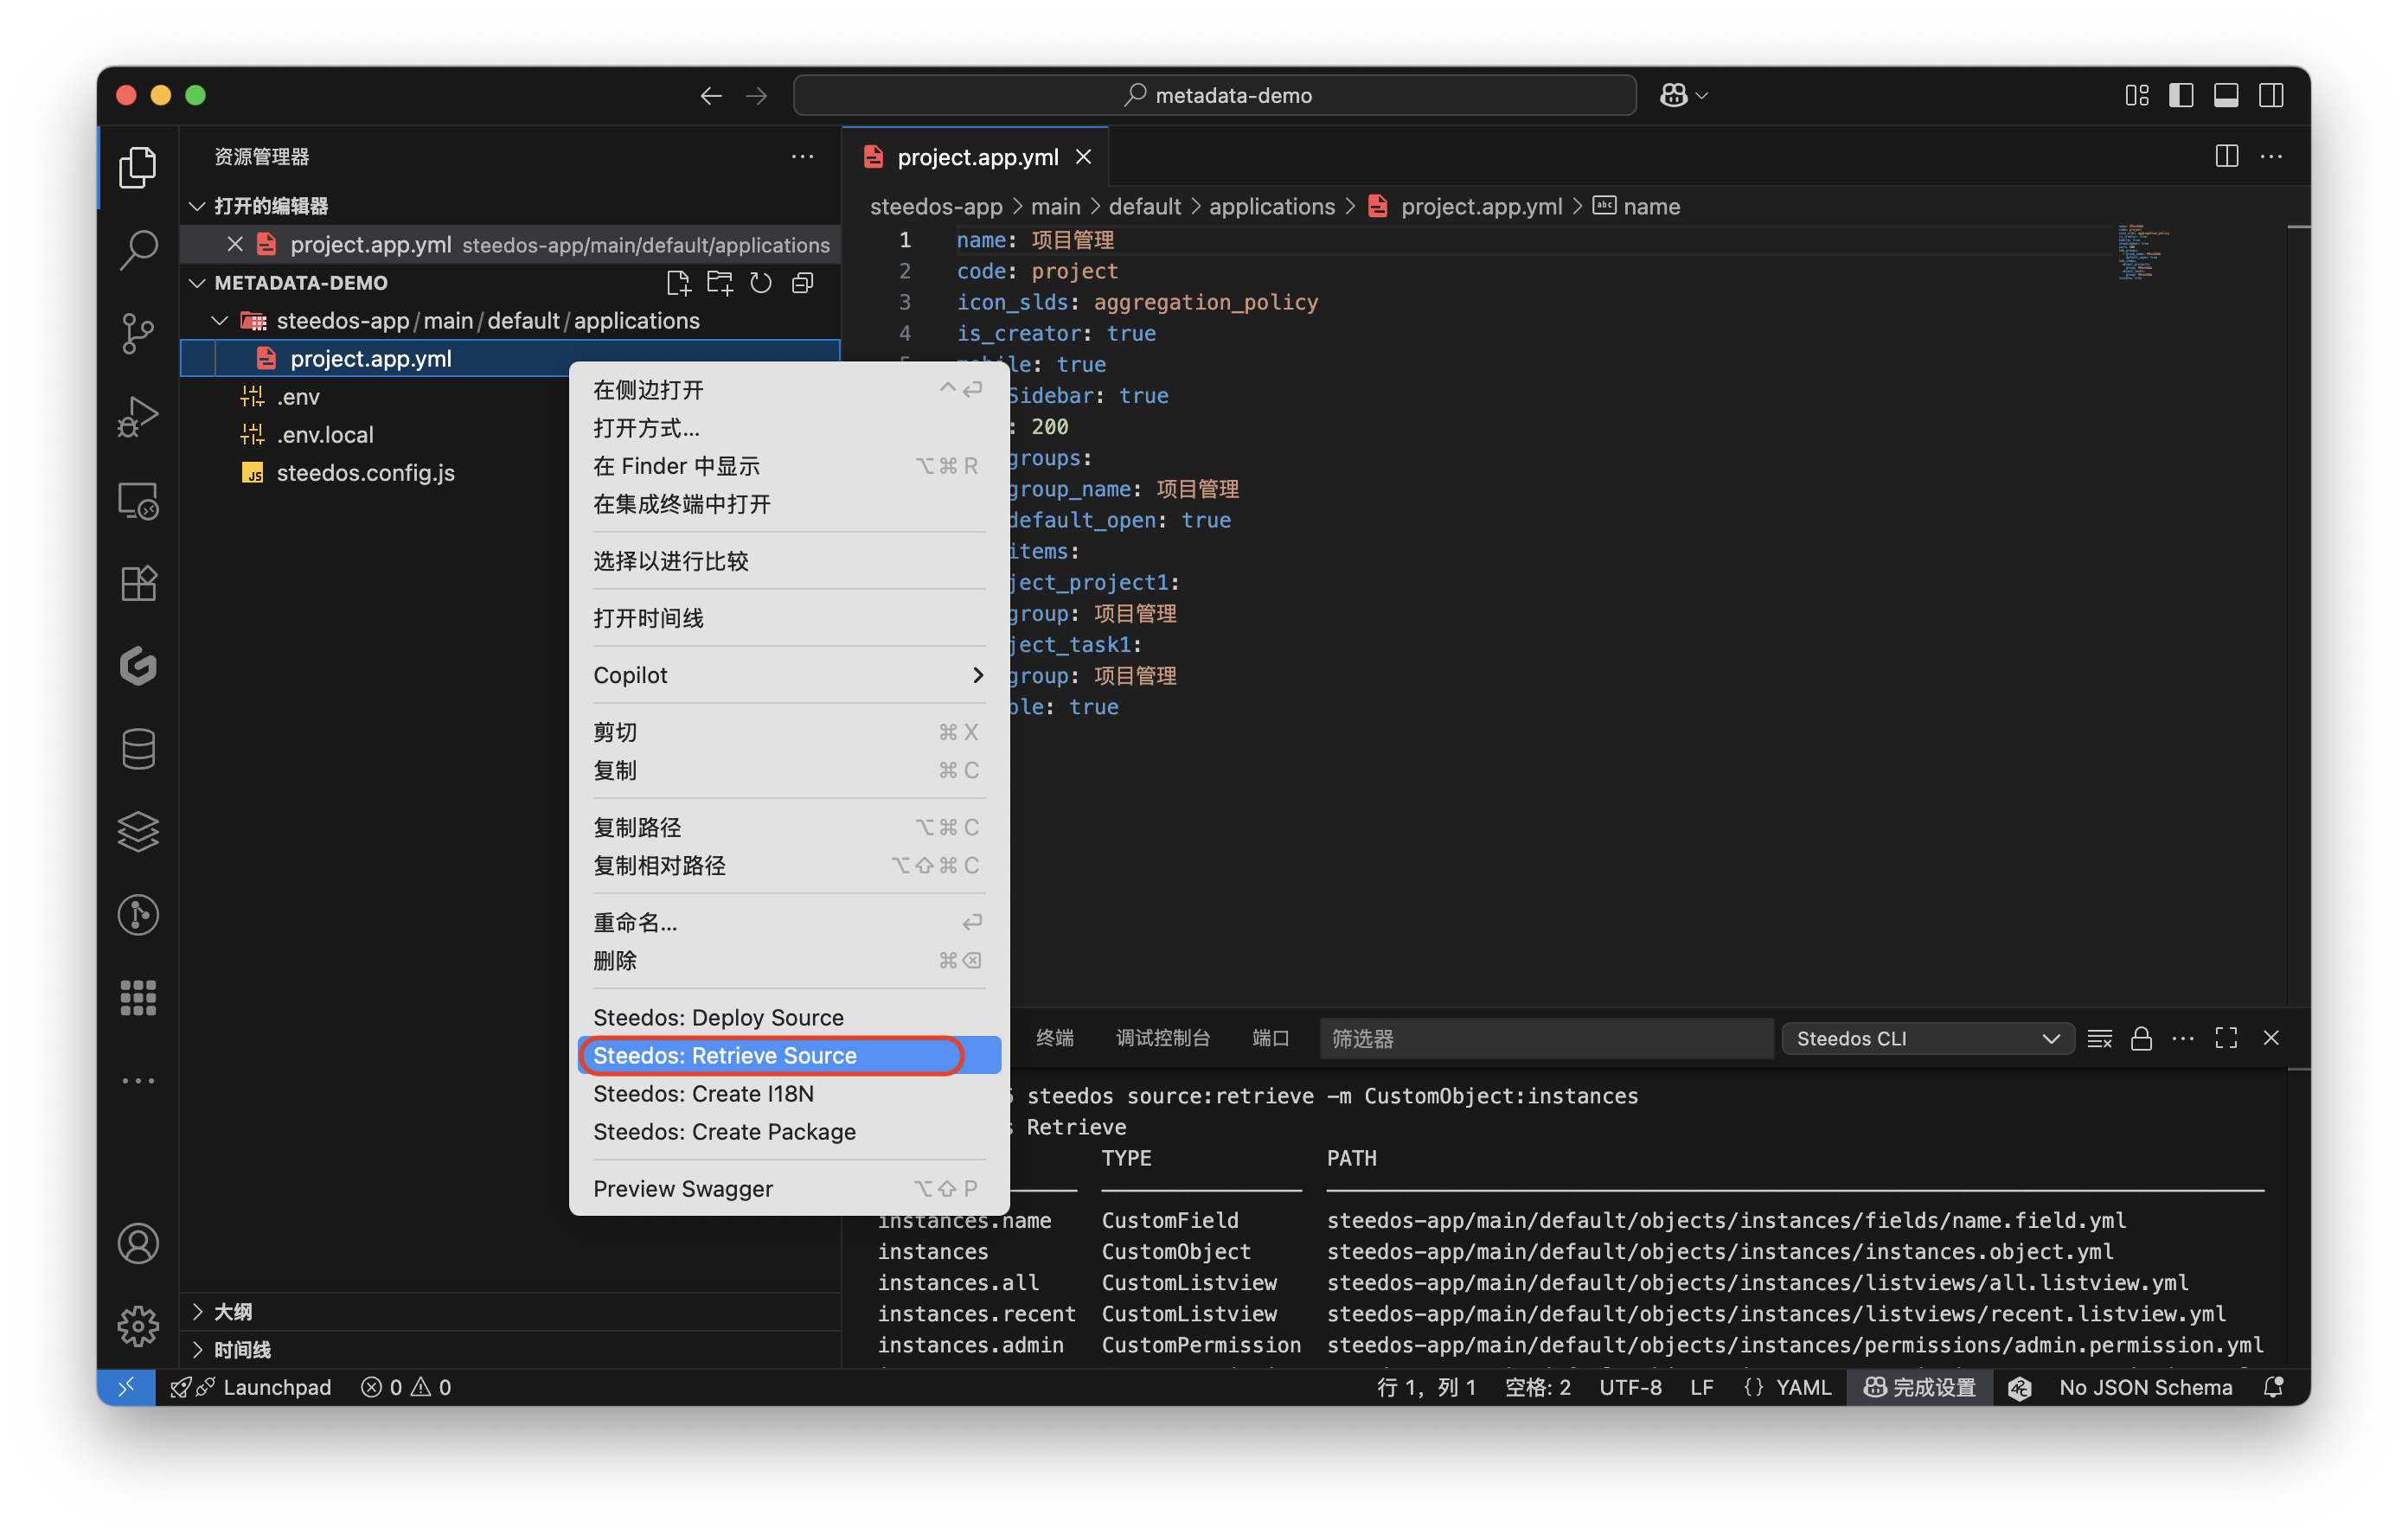2408x1534 pixels.
Task: Open the Accounts icon
Action: (x=138, y=1244)
